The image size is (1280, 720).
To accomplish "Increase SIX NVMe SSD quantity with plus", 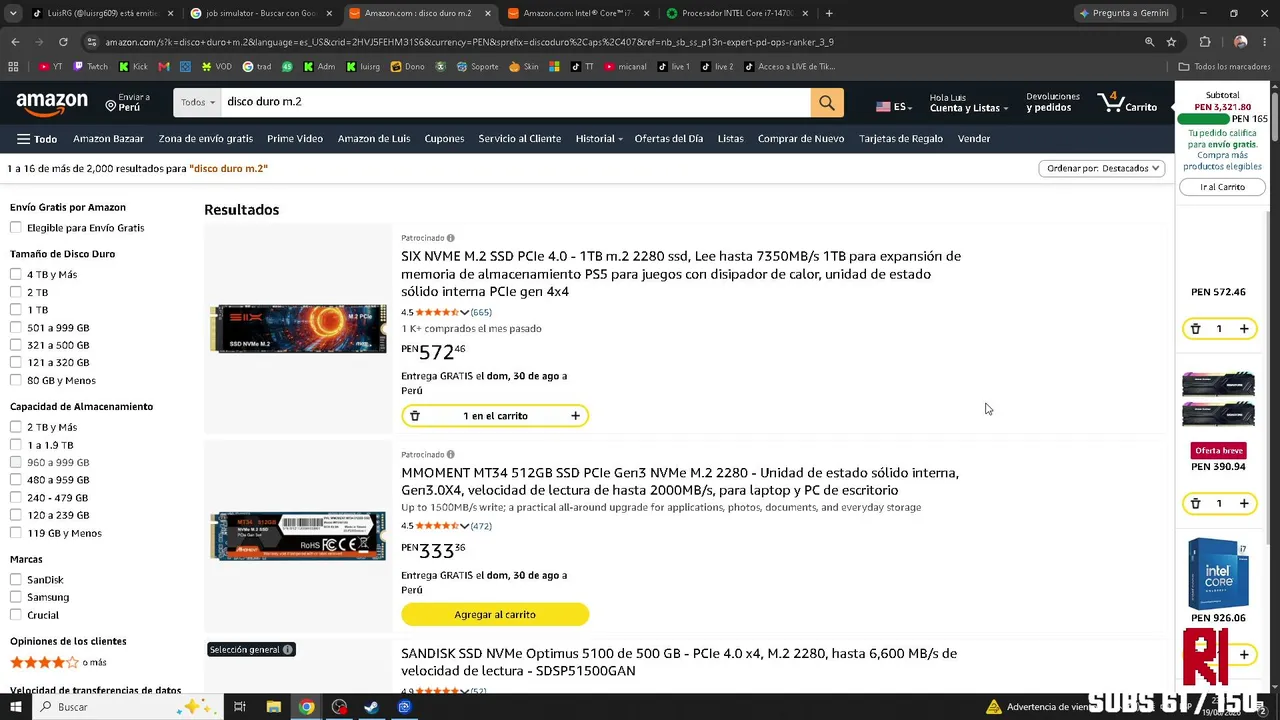I will (575, 416).
